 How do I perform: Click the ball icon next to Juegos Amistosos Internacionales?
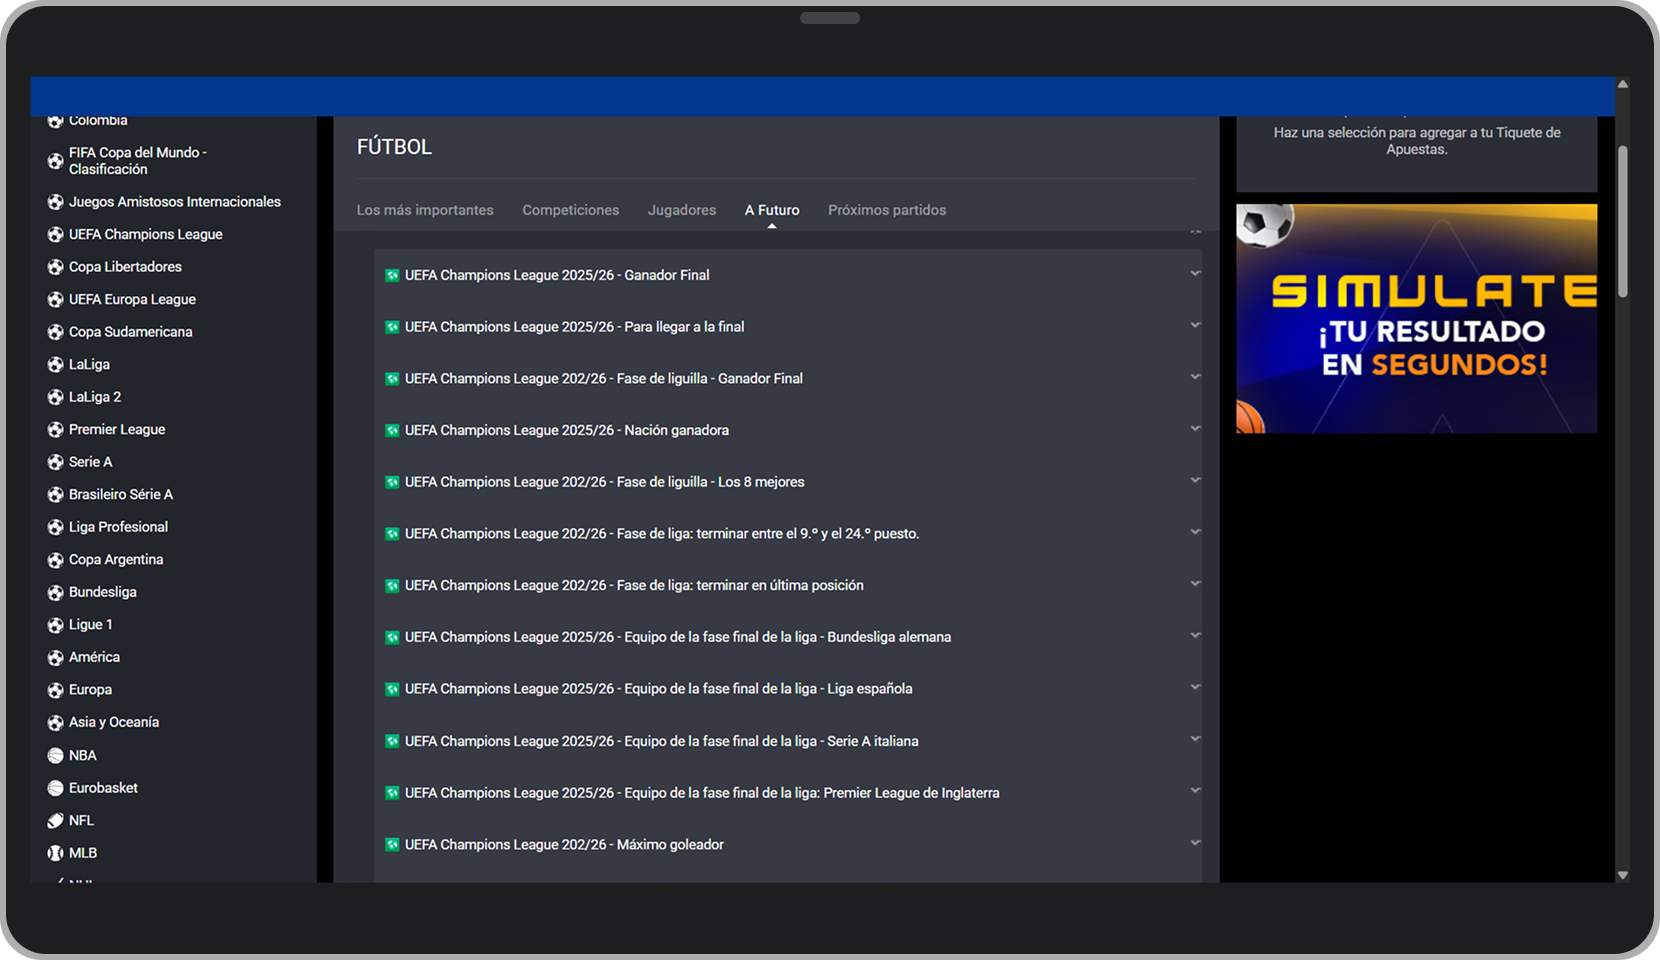pos(55,202)
